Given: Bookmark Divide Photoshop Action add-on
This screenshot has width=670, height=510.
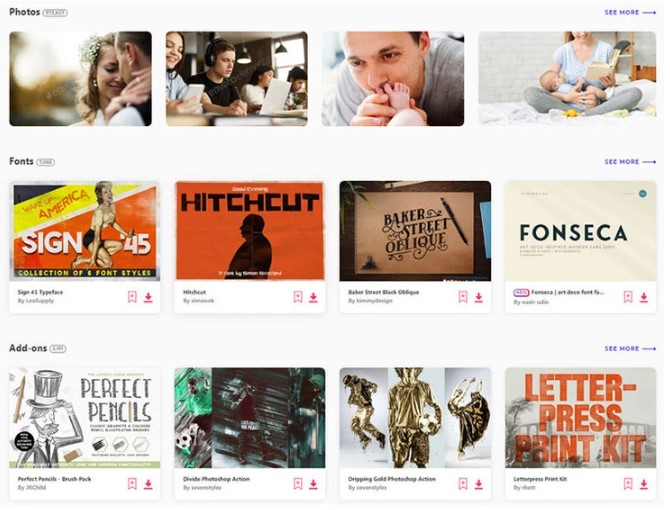Looking at the screenshot, I should [298, 484].
